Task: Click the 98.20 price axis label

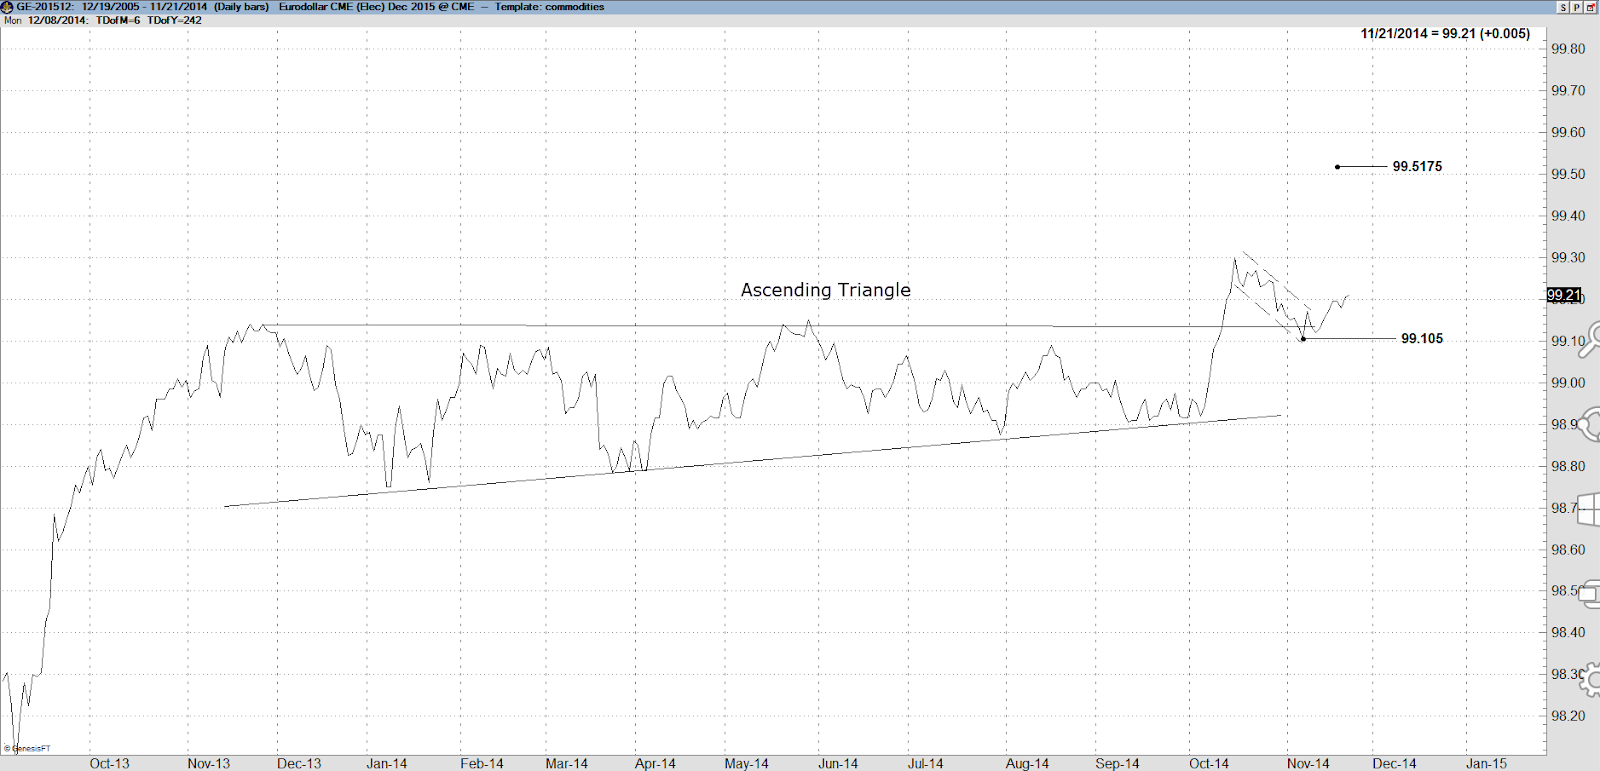Action: (x=1567, y=716)
